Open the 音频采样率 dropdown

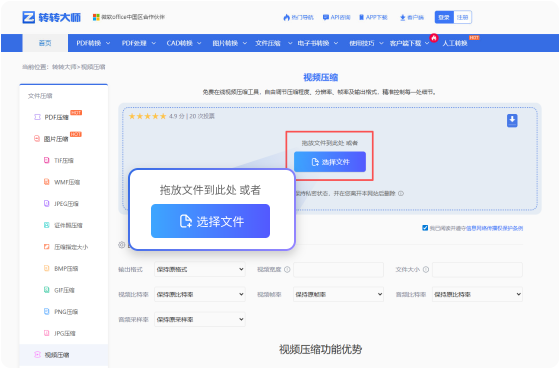point(200,319)
